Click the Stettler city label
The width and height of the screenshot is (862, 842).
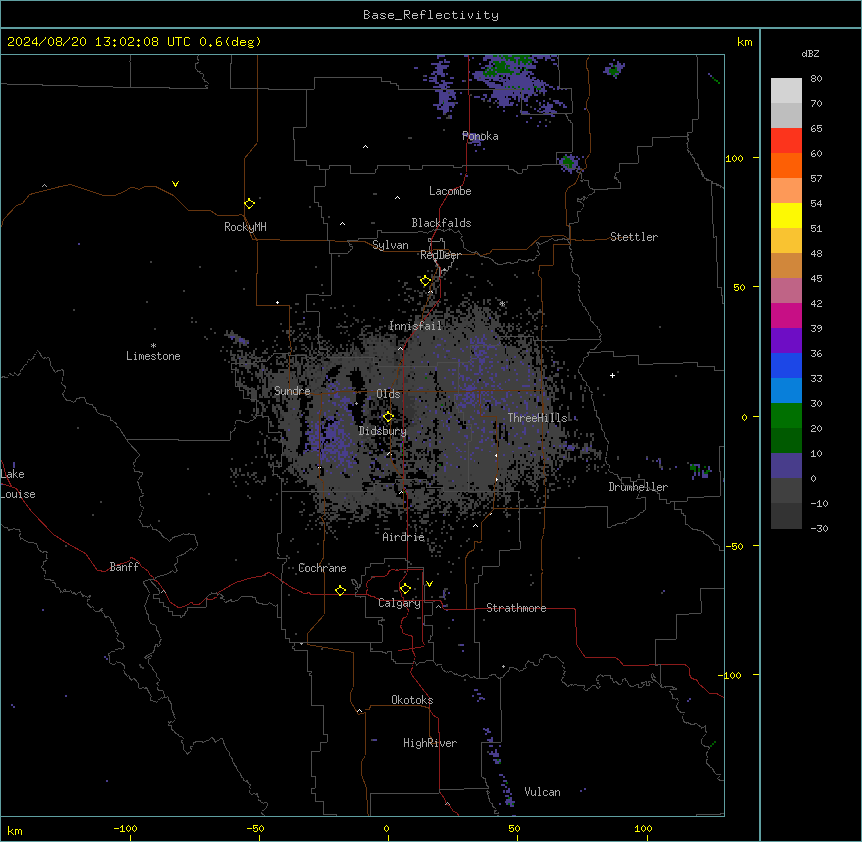click(633, 237)
